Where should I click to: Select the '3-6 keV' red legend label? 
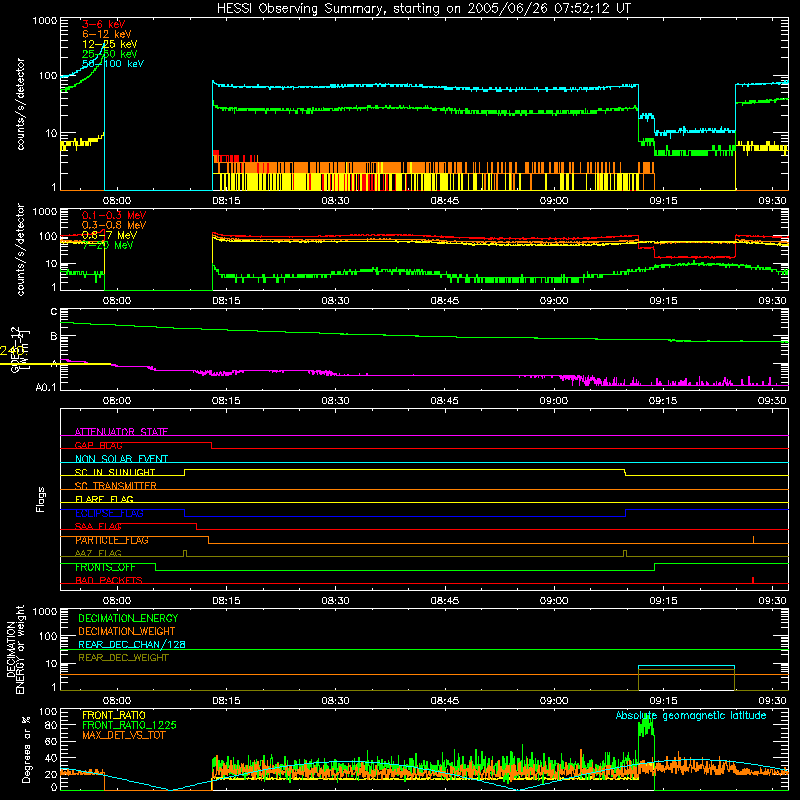[x=104, y=24]
